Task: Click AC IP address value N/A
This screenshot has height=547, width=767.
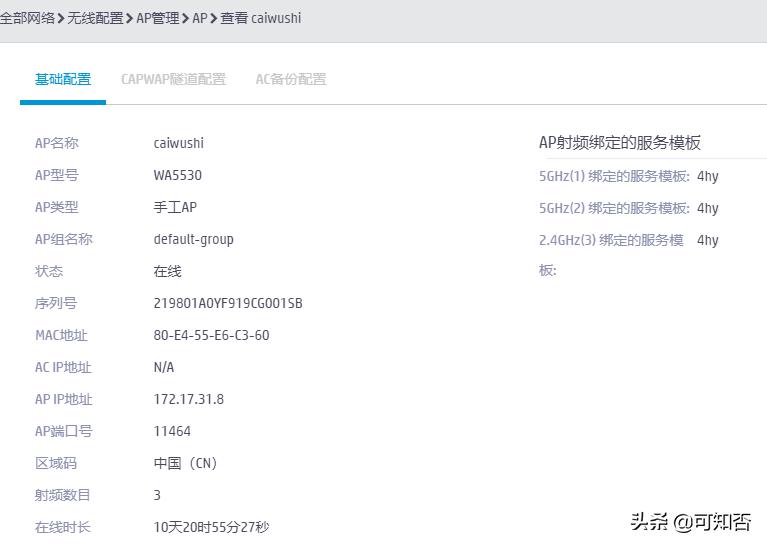Action: (x=164, y=367)
